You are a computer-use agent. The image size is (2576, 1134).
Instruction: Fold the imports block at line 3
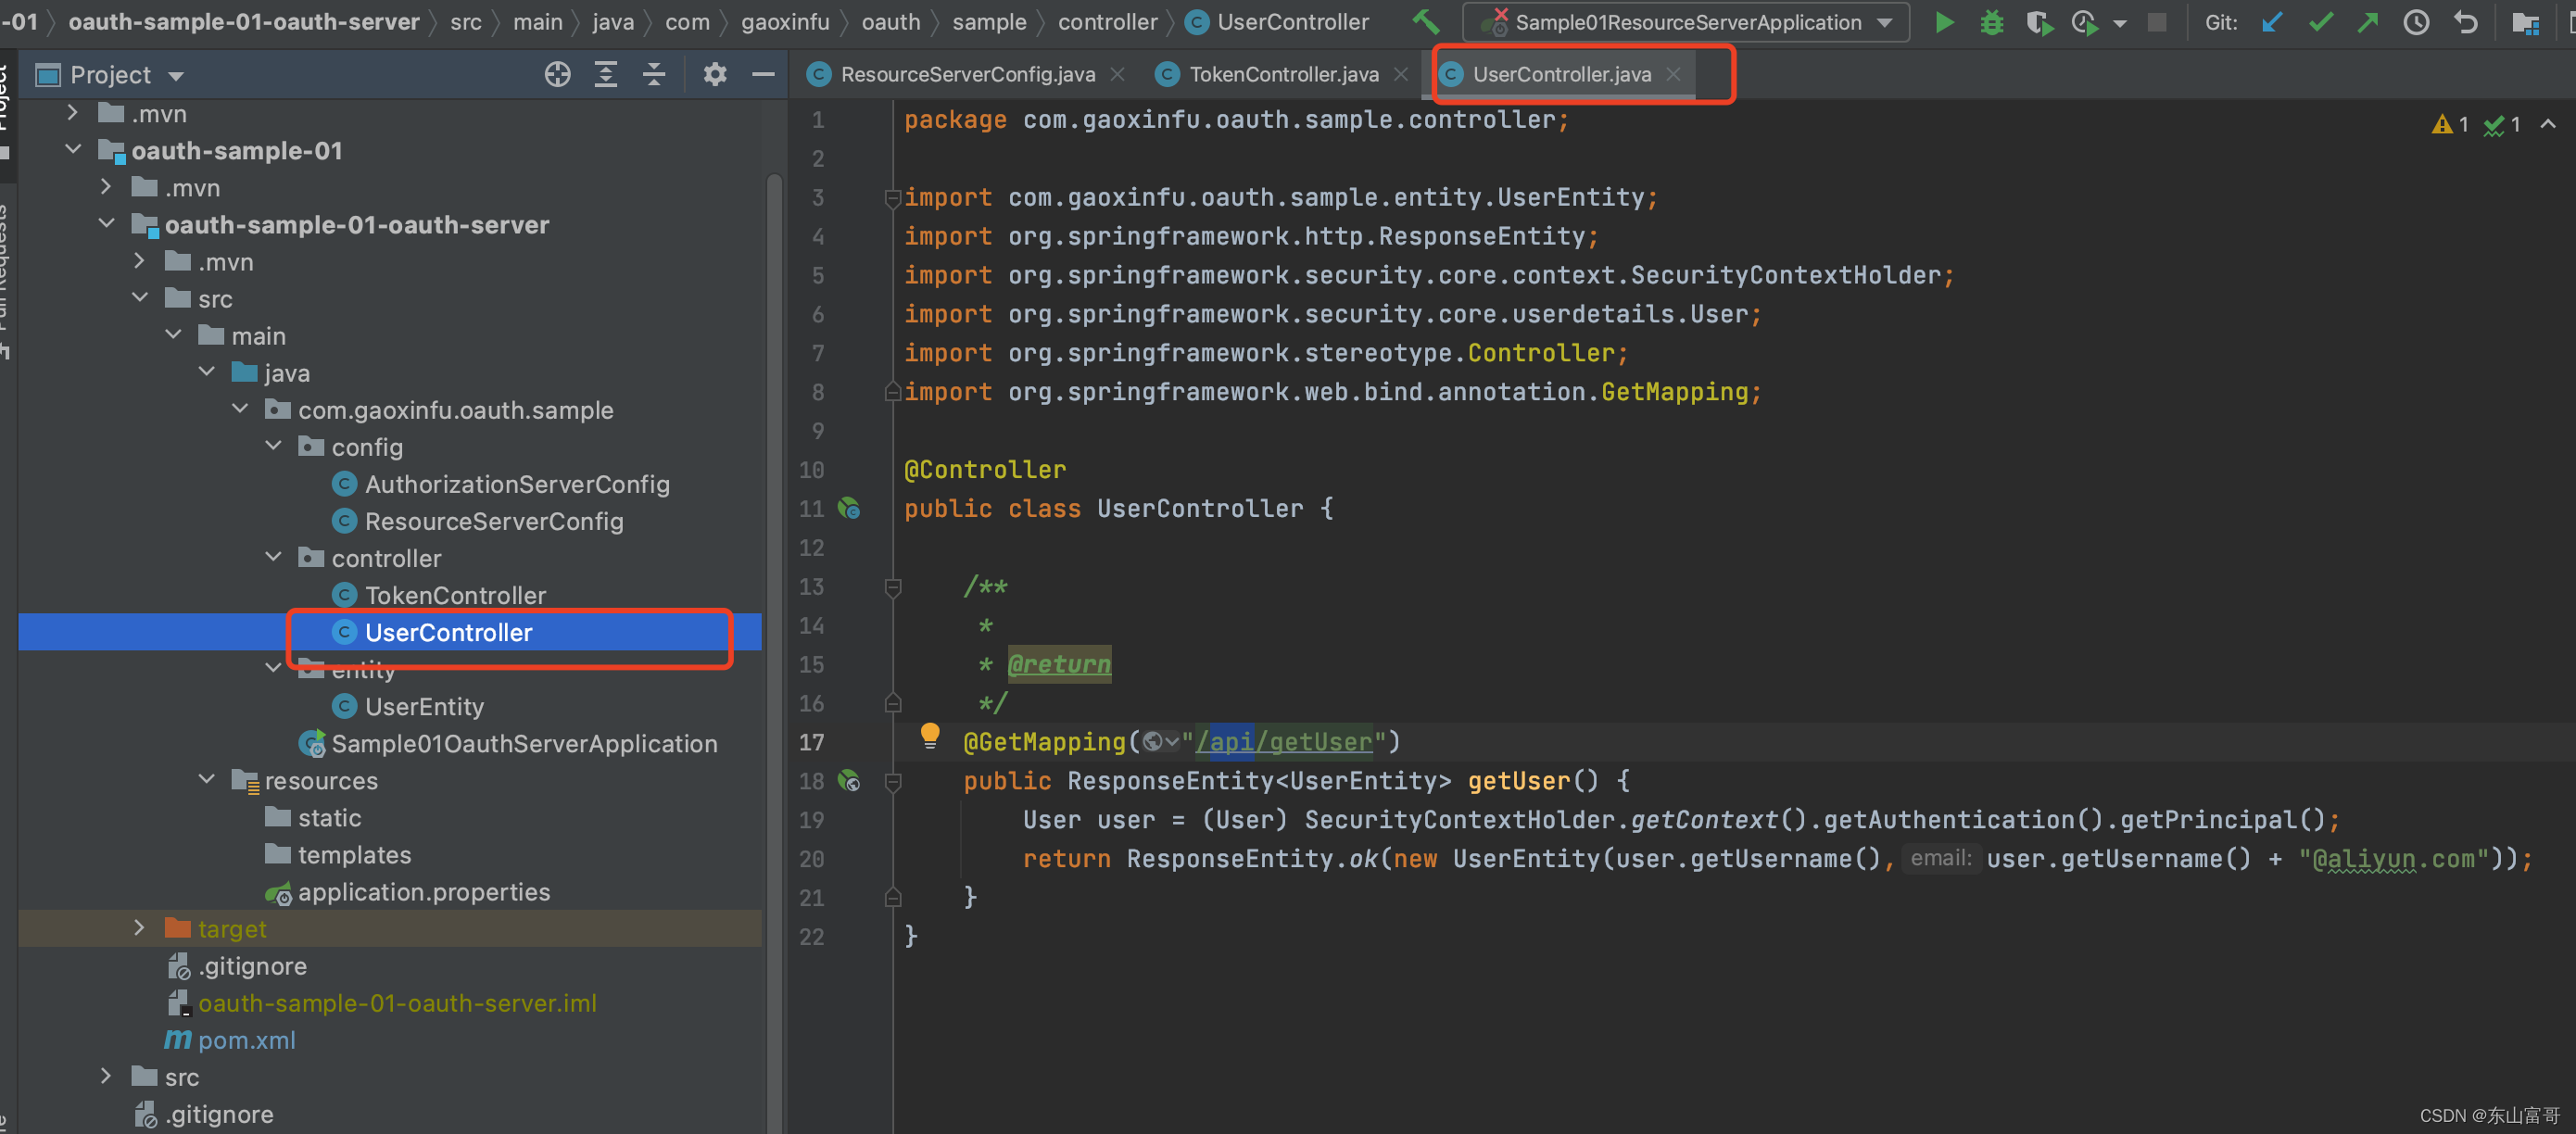[x=893, y=198]
